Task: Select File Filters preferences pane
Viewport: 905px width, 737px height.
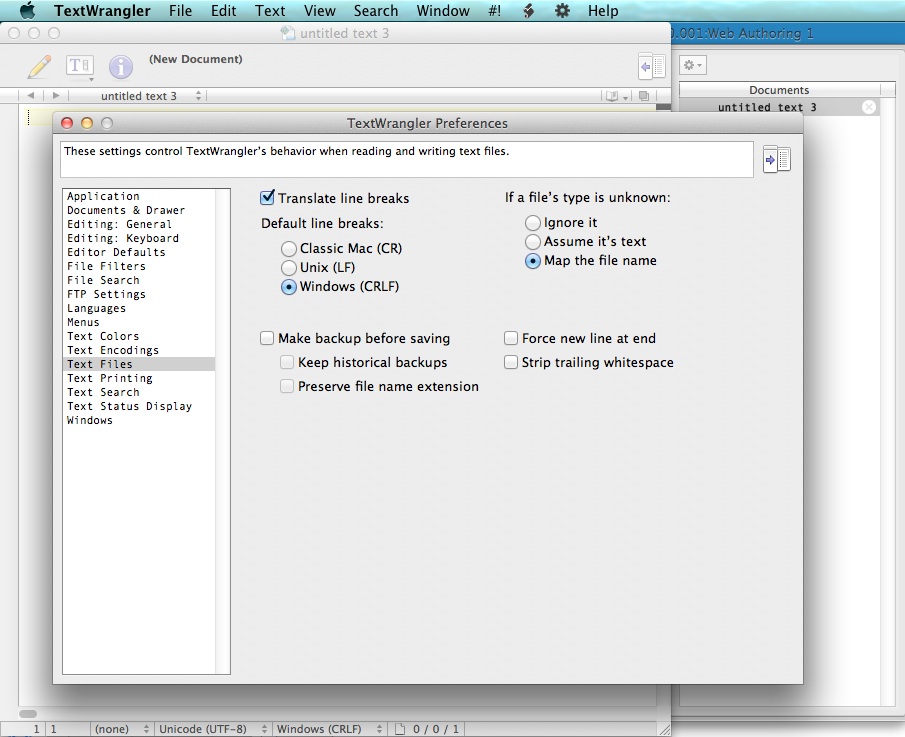Action: coord(139,266)
